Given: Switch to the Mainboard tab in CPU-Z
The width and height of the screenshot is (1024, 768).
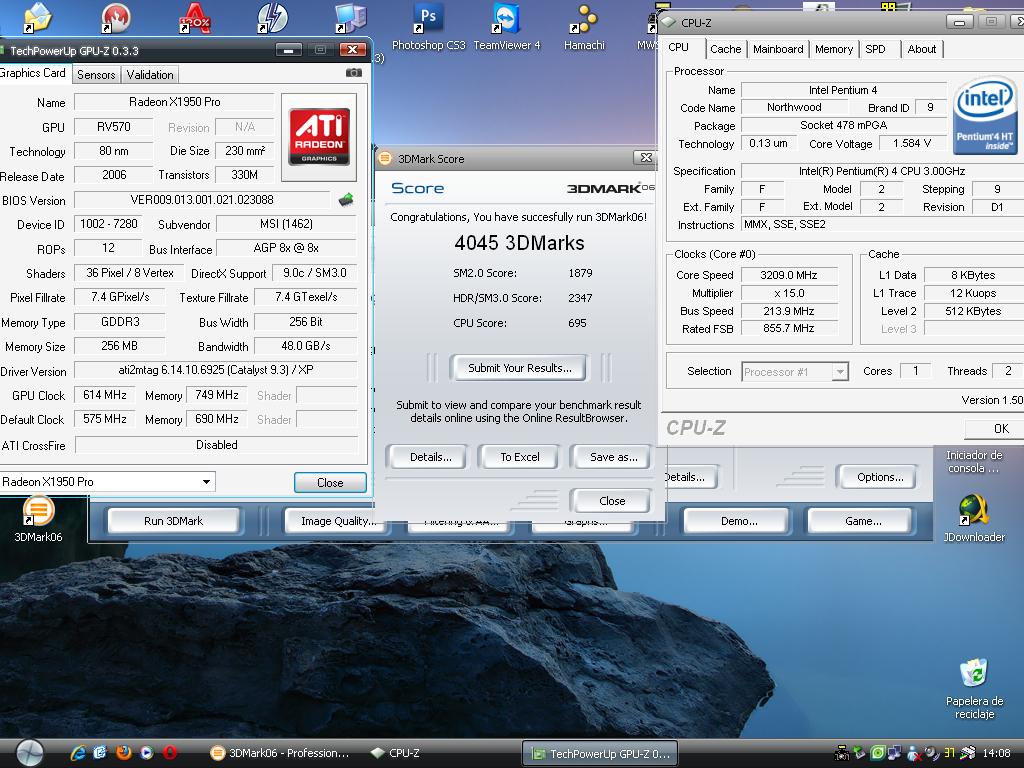Looking at the screenshot, I should (778, 49).
